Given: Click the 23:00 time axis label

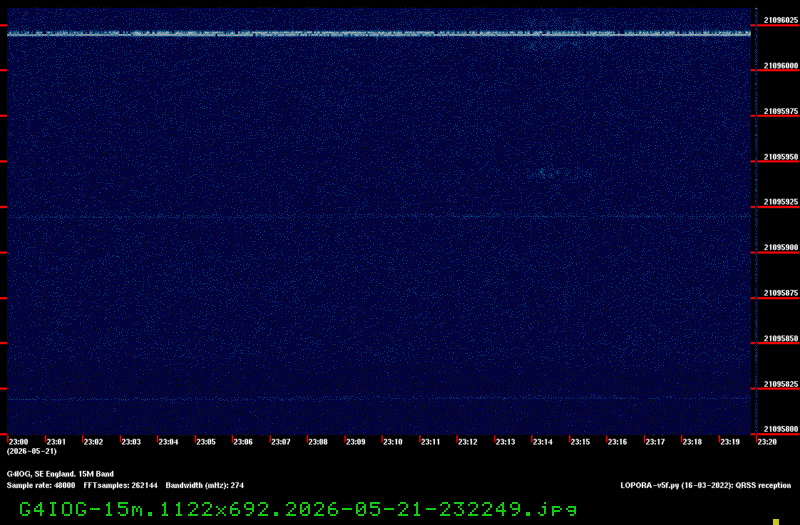Looking at the screenshot, I should (19, 442).
